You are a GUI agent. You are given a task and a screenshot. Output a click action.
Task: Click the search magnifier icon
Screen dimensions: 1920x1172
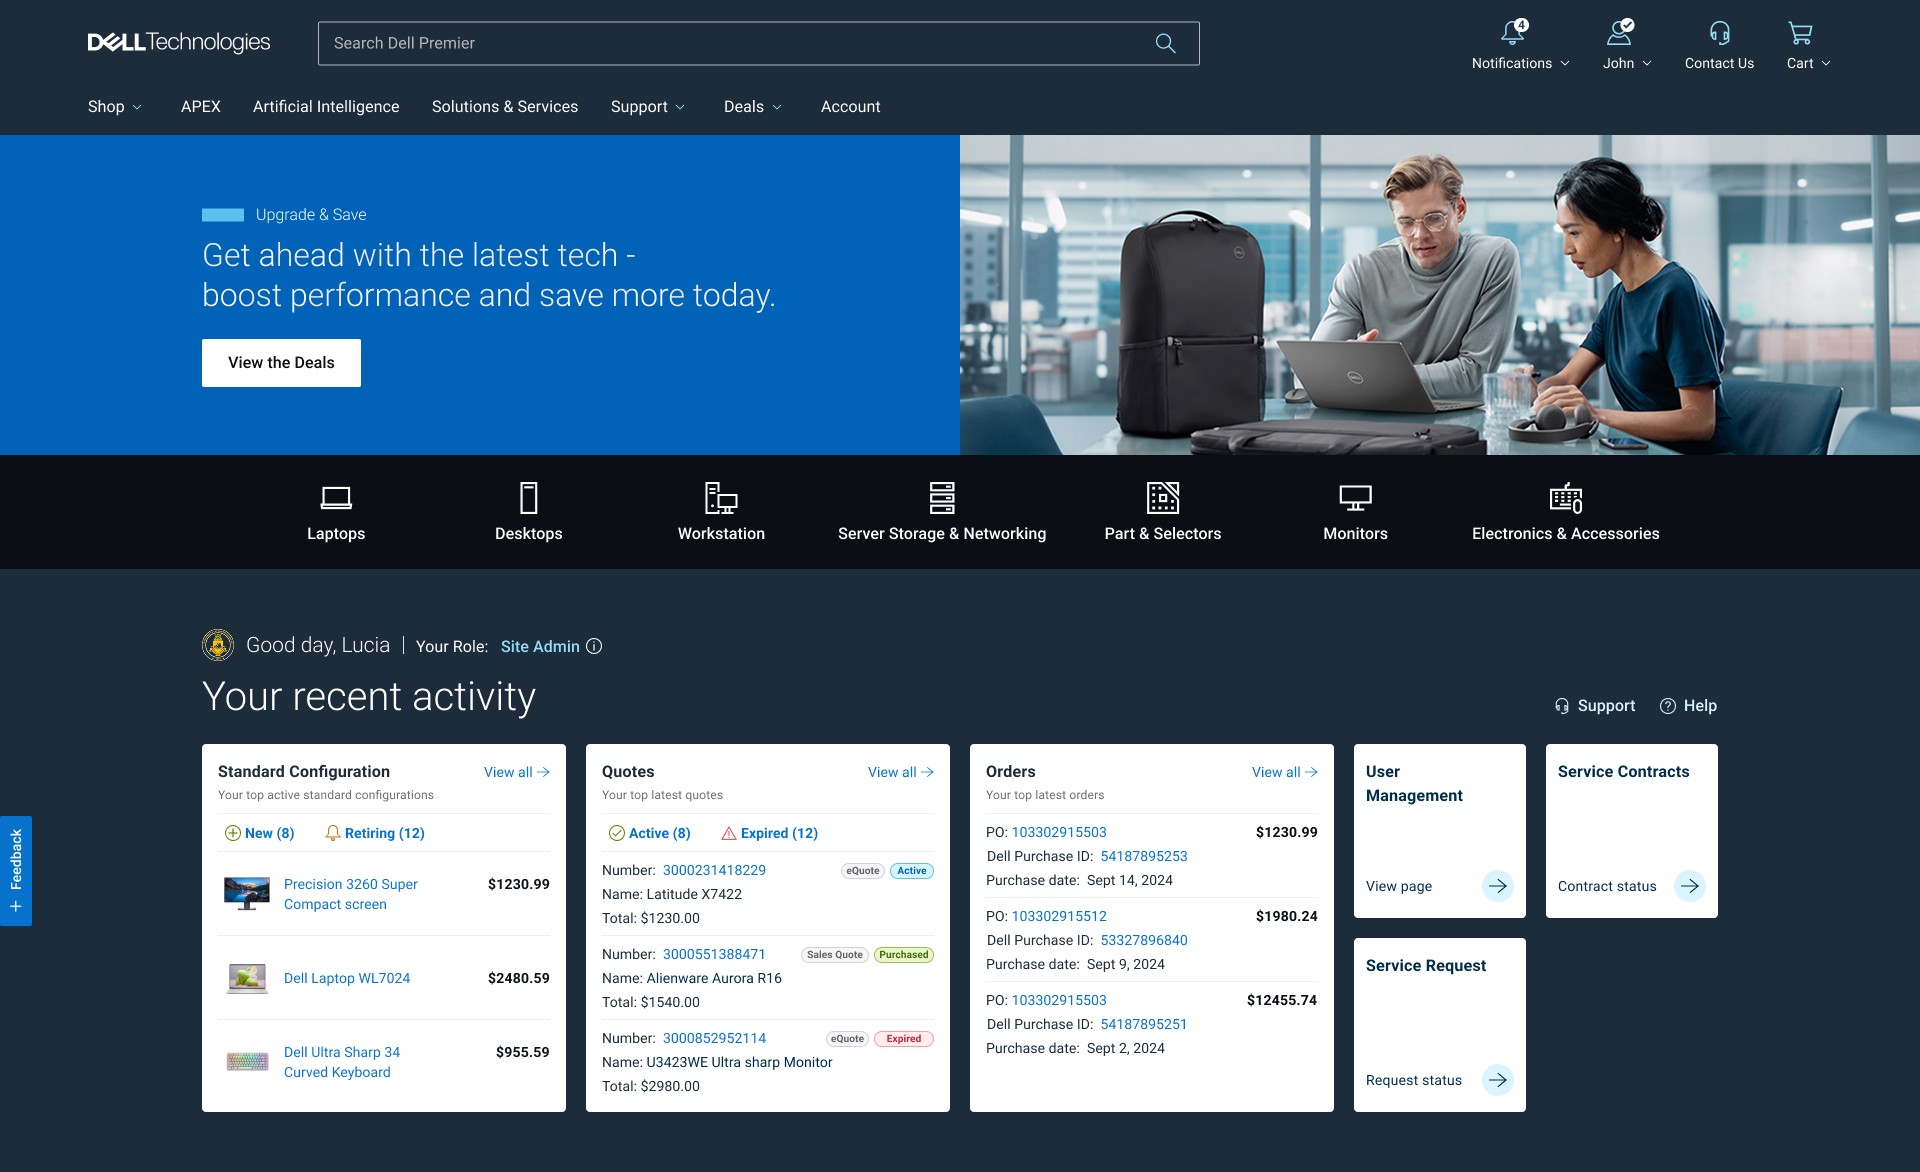(1165, 43)
